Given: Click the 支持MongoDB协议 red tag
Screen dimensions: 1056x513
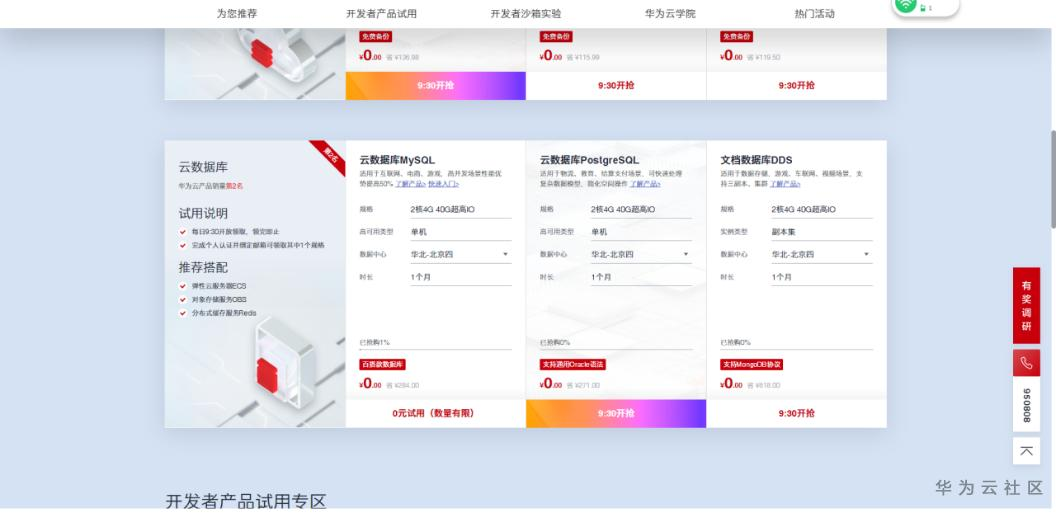Looking at the screenshot, I should pyautogui.click(x=752, y=365).
